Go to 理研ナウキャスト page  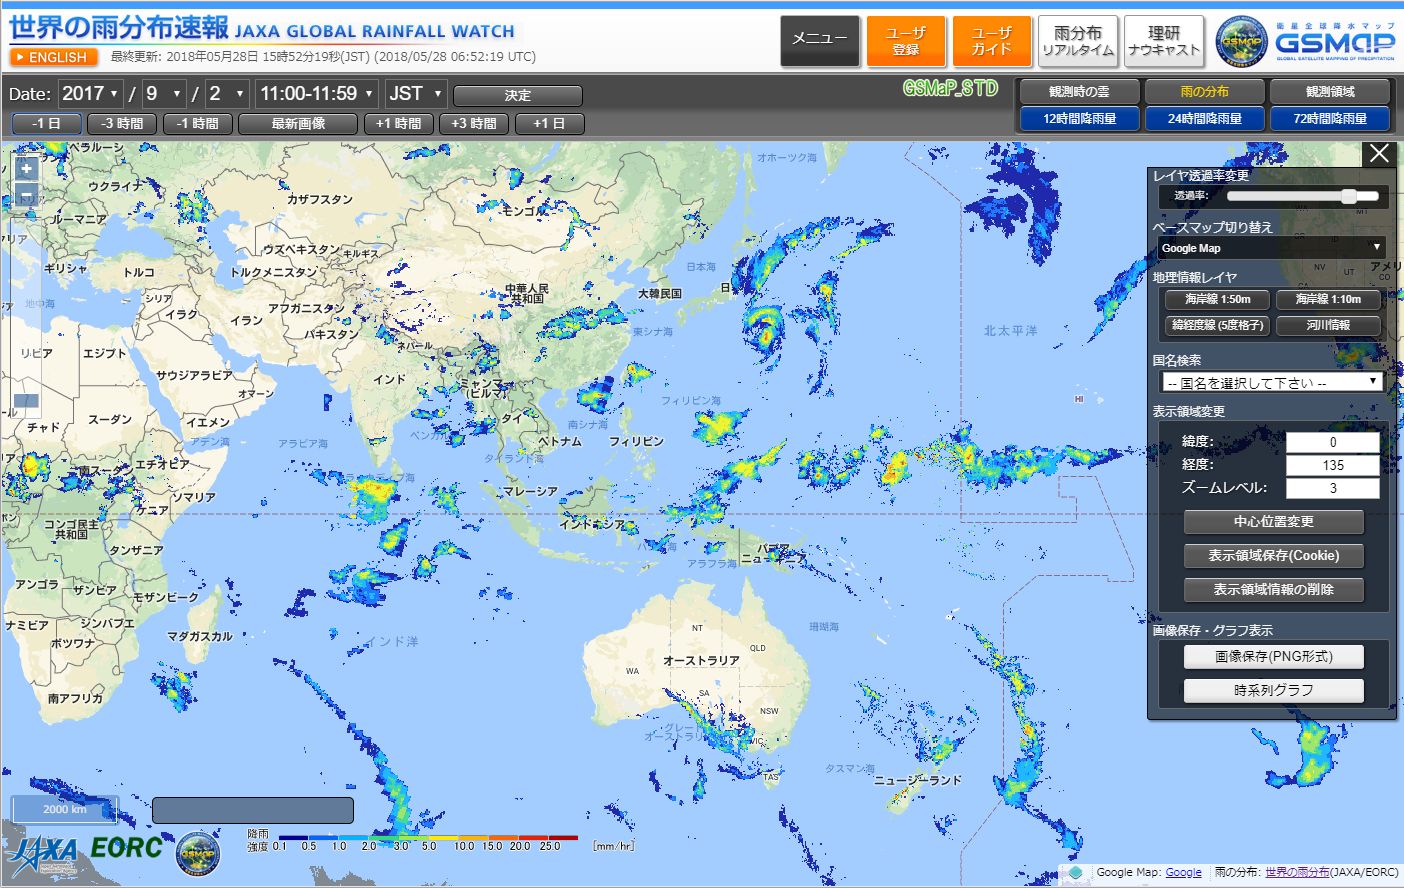click(1164, 41)
